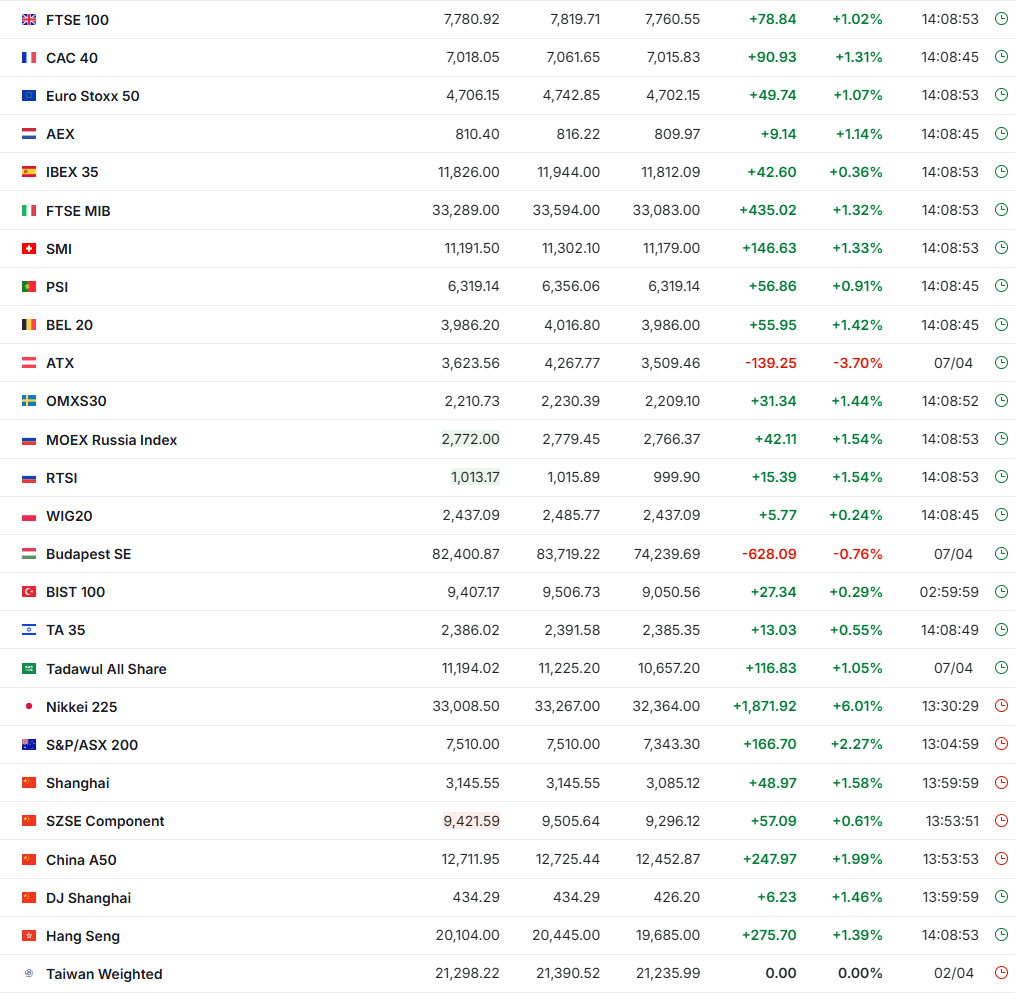Click the green clock icon for Hang Seng
The image size is (1036, 993).
(x=1001, y=934)
